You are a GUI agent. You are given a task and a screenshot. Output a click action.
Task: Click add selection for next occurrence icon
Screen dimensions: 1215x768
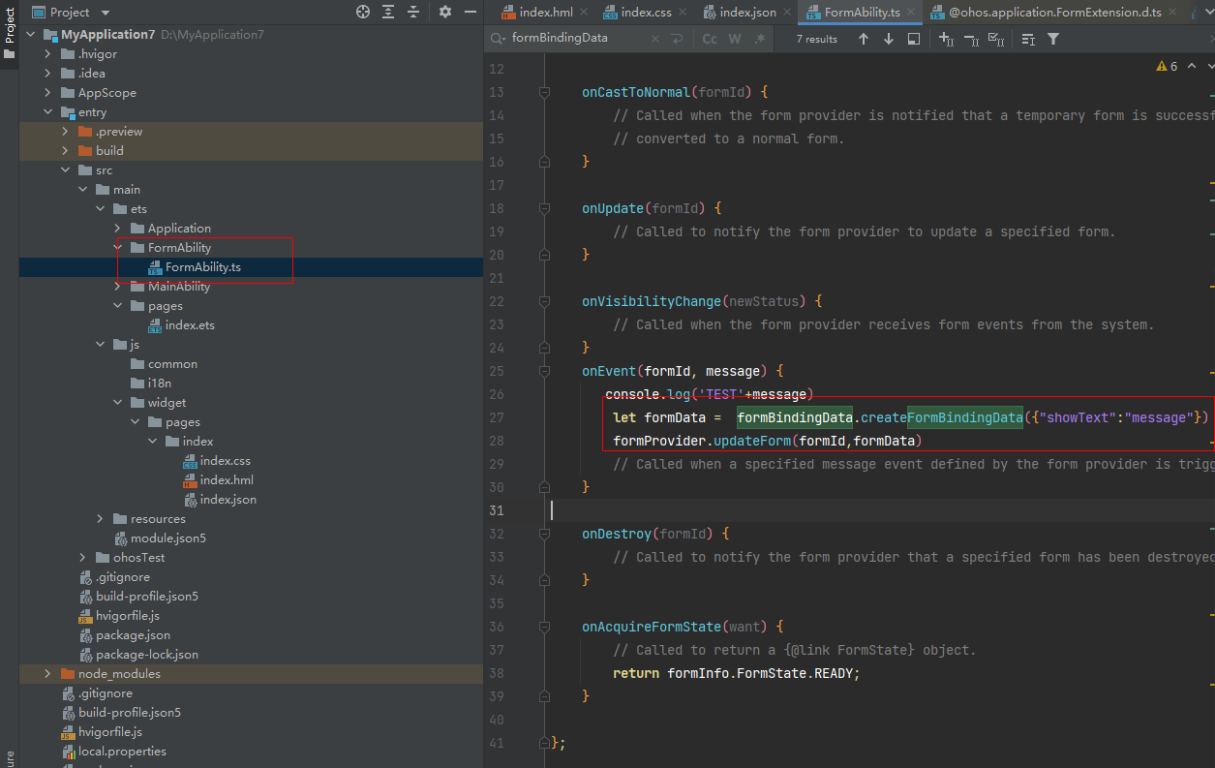coord(946,39)
